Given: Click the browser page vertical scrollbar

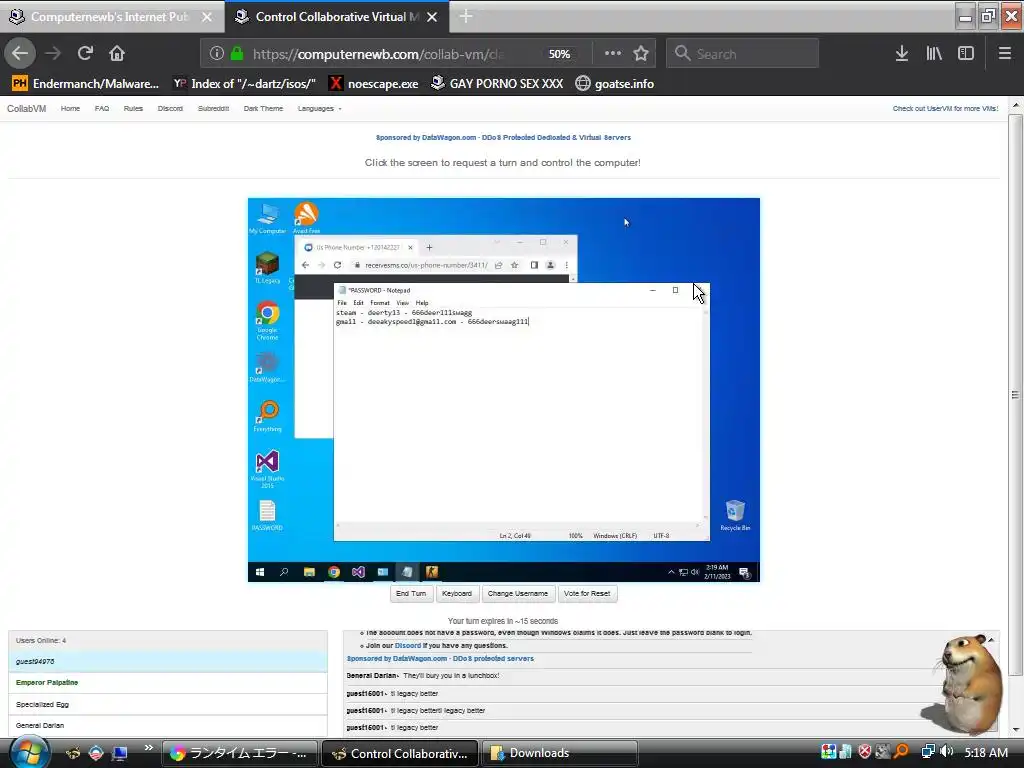Looking at the screenshot, I should [x=1015, y=395].
